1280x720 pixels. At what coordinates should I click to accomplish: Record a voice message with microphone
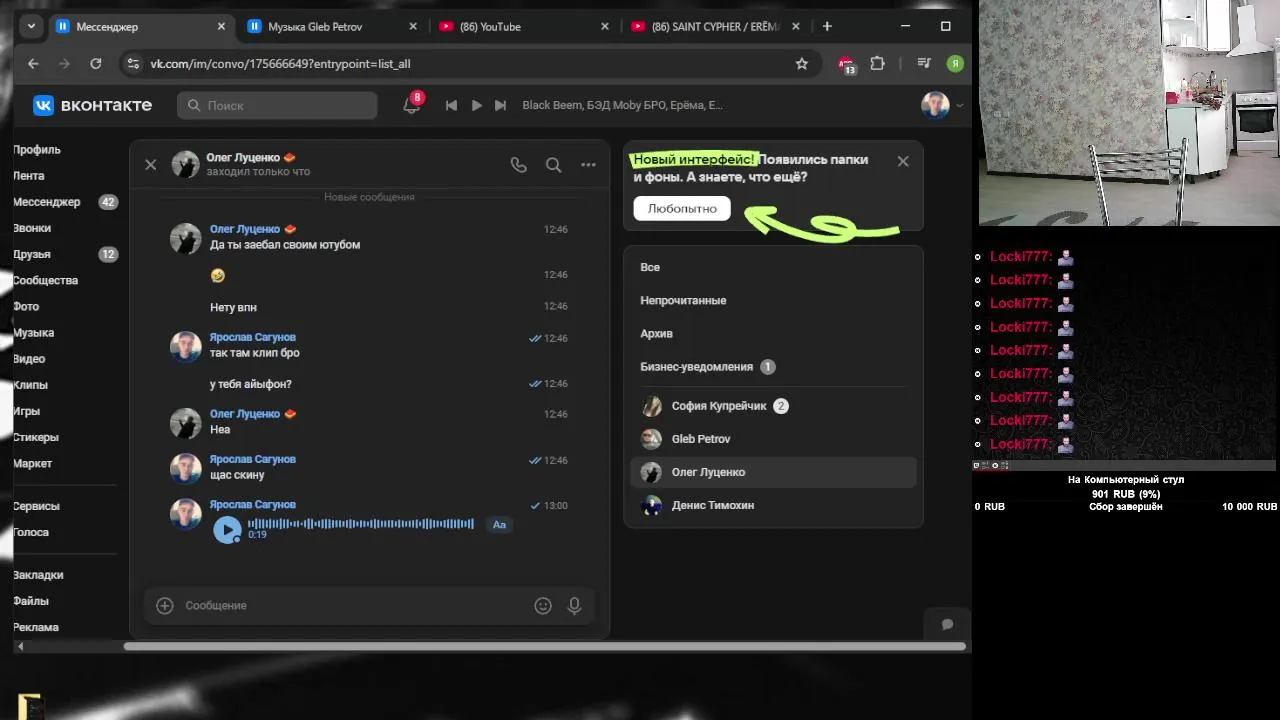[574, 605]
